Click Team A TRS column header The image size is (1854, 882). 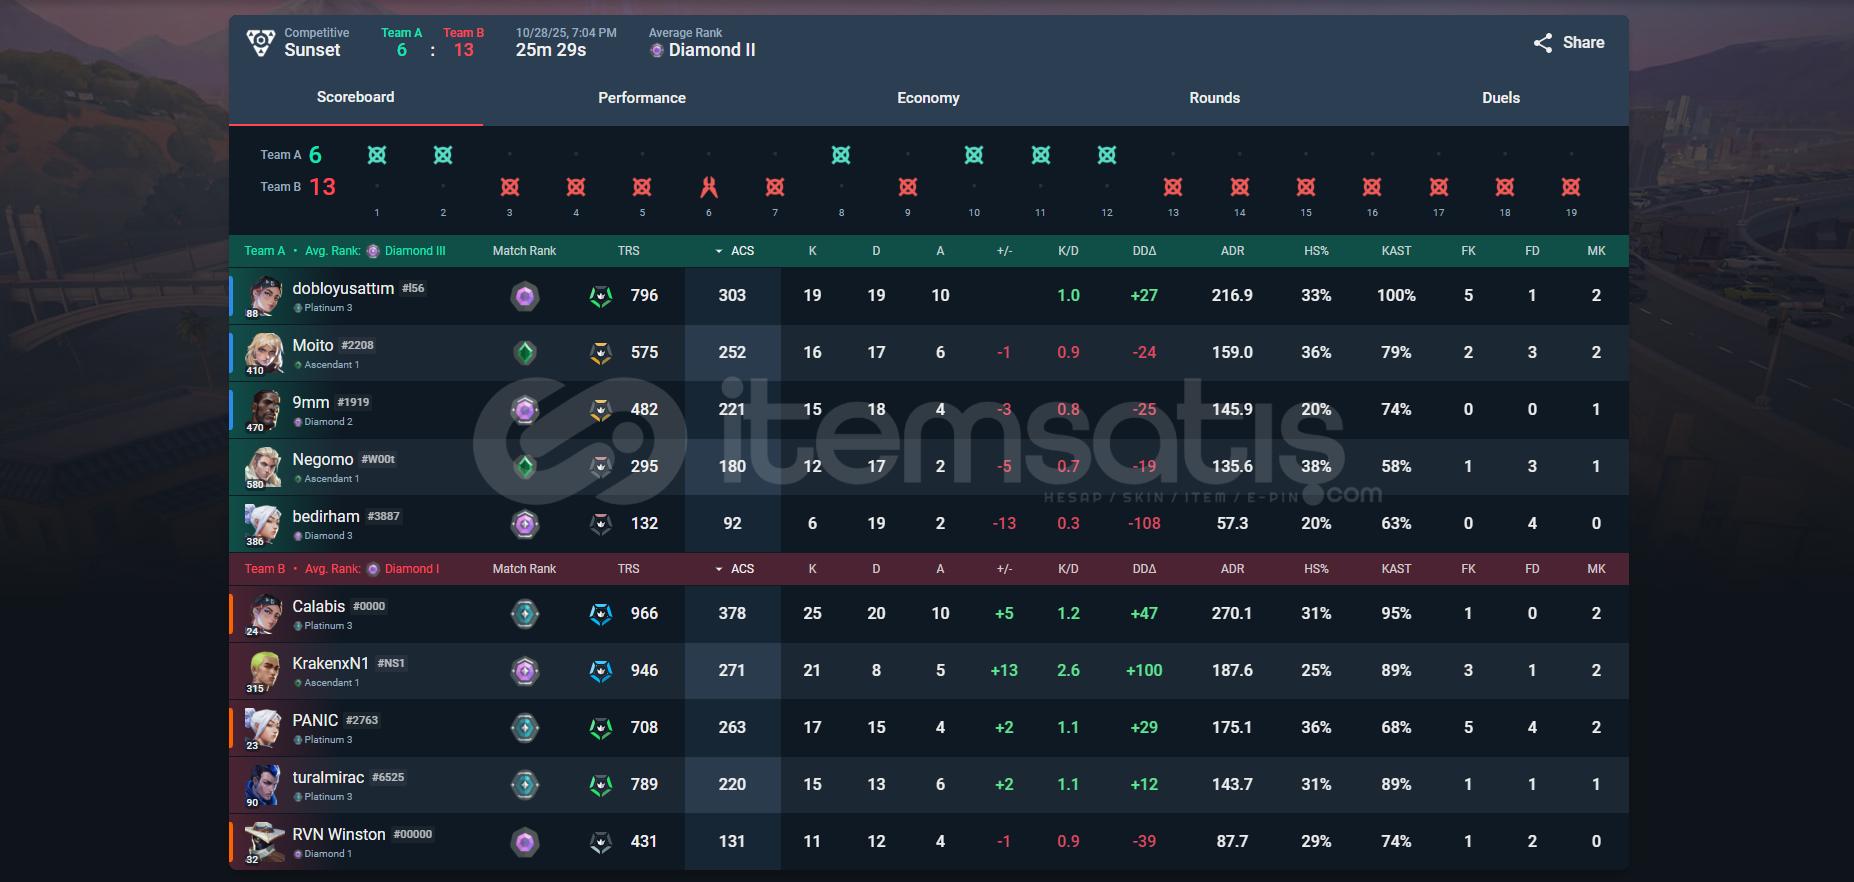628,251
